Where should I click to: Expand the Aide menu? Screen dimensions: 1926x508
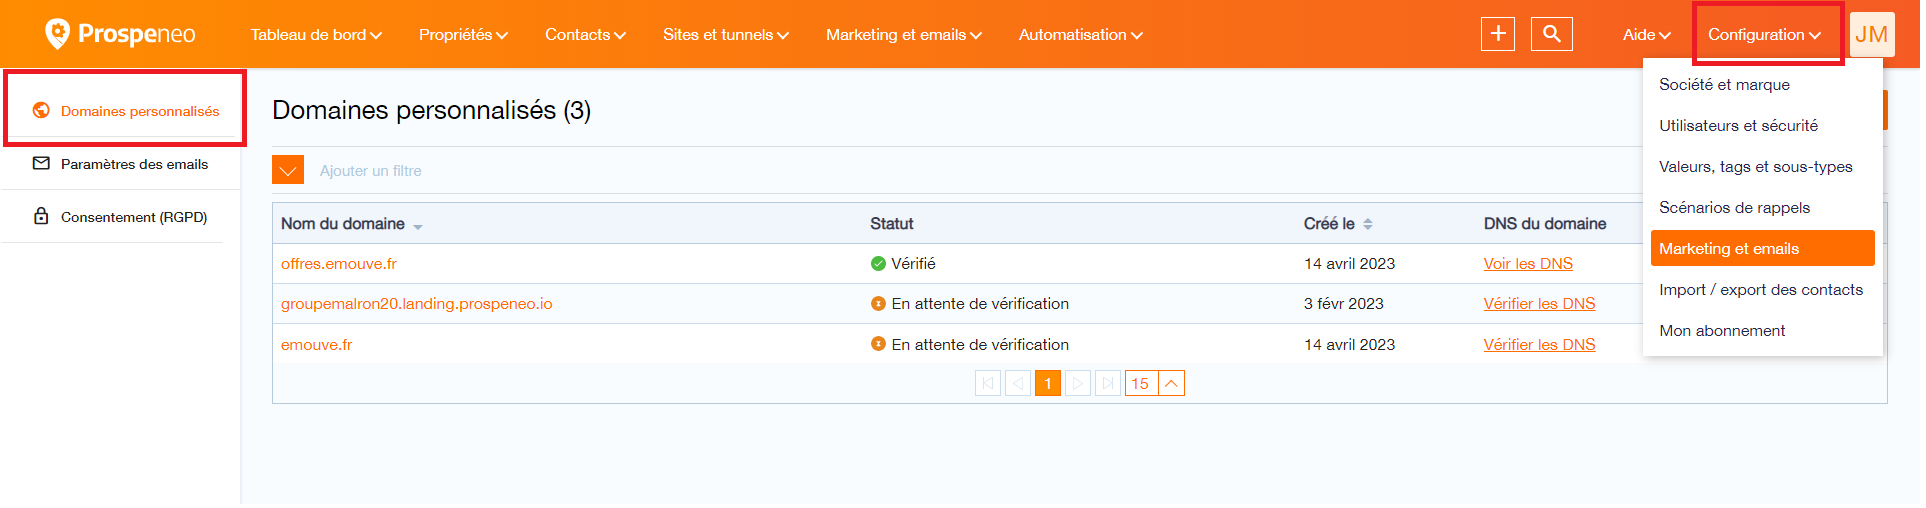click(1647, 34)
